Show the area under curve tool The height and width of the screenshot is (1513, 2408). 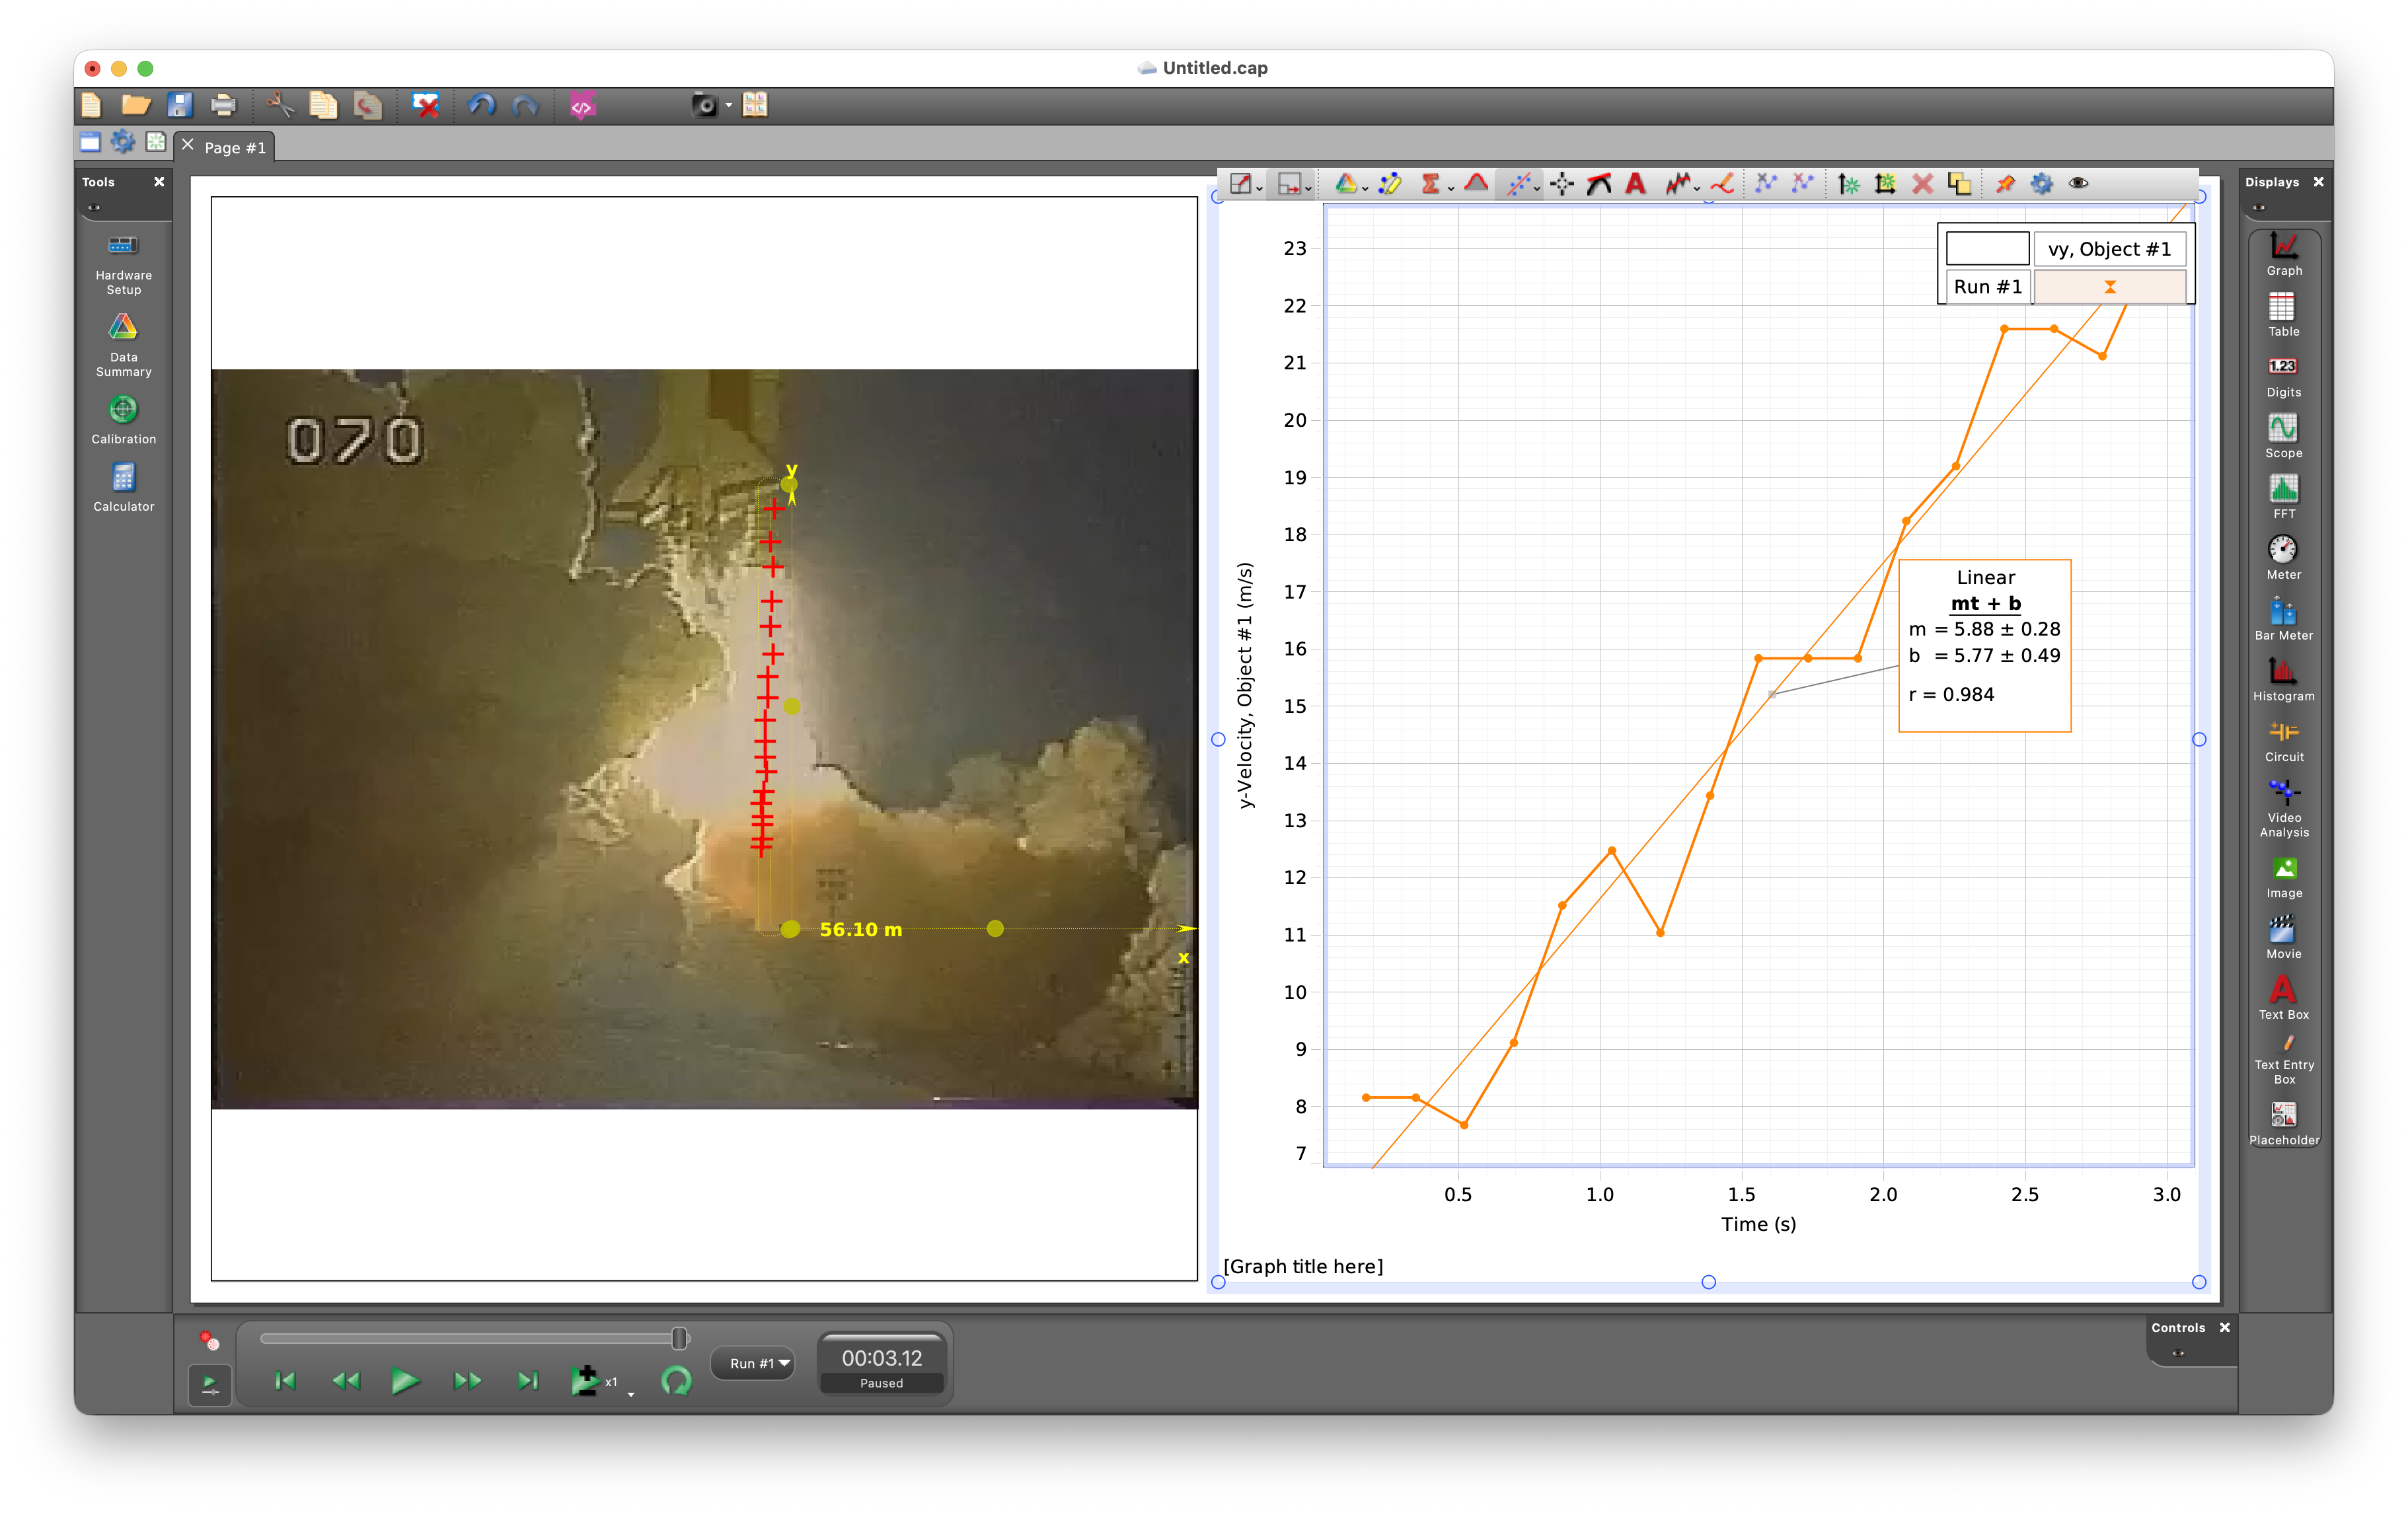tap(1476, 183)
